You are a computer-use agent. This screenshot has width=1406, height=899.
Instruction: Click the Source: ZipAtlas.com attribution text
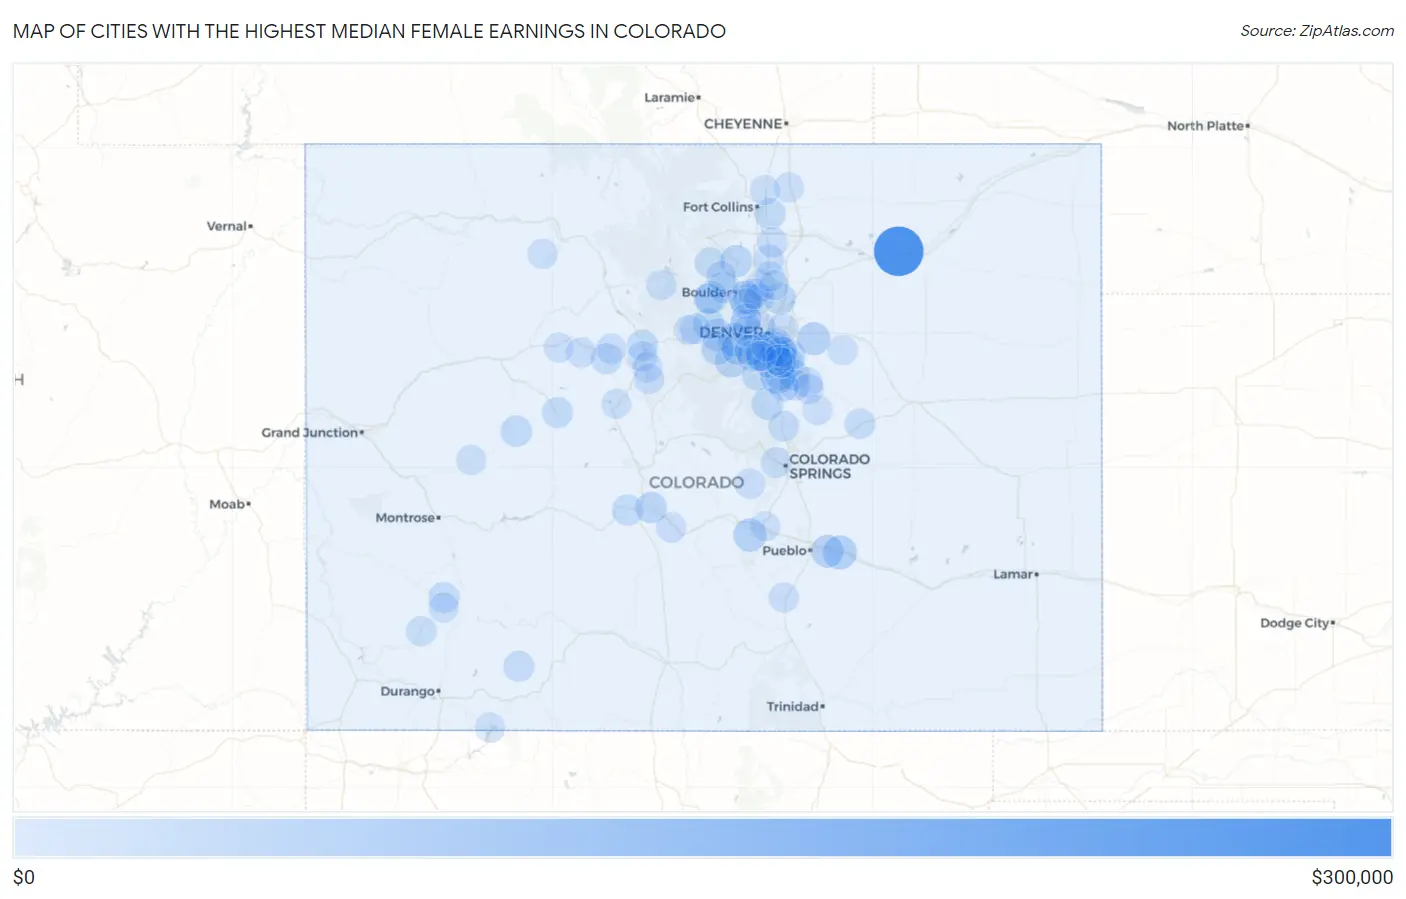coord(1317,31)
